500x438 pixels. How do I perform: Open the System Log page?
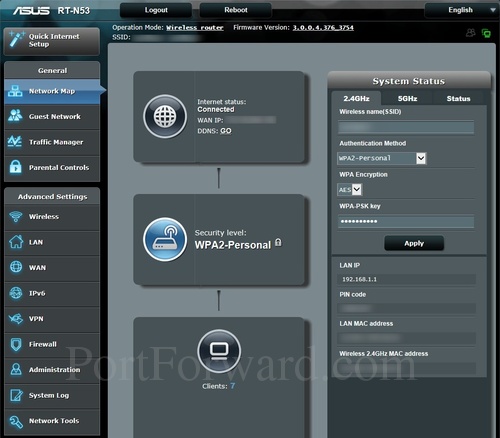point(52,395)
